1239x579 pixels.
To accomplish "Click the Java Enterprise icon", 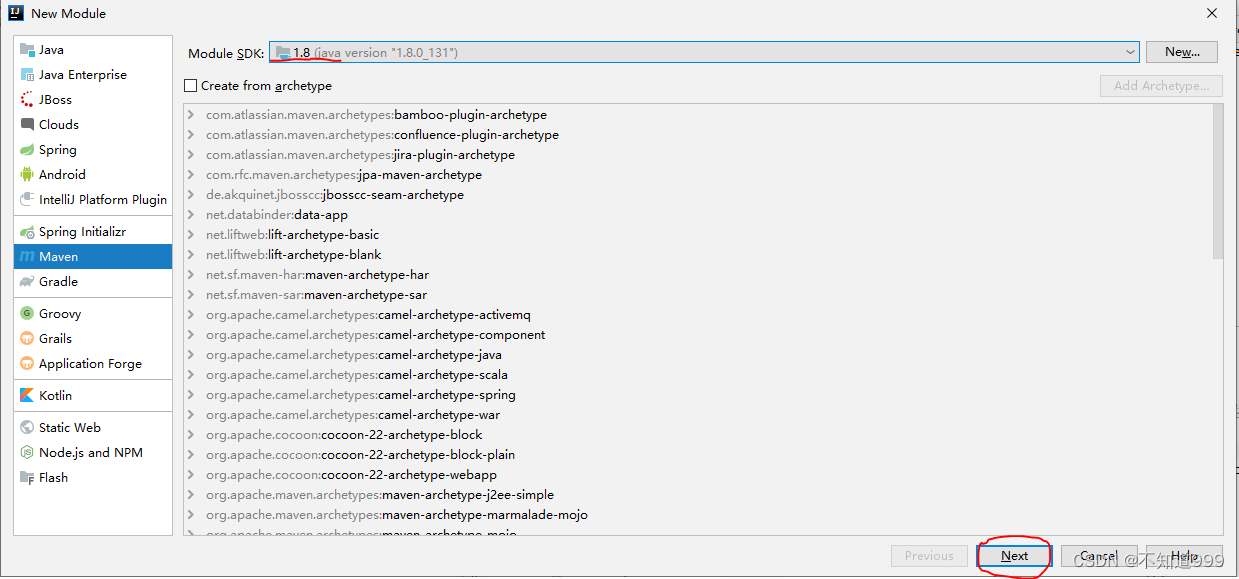I will click(x=27, y=75).
